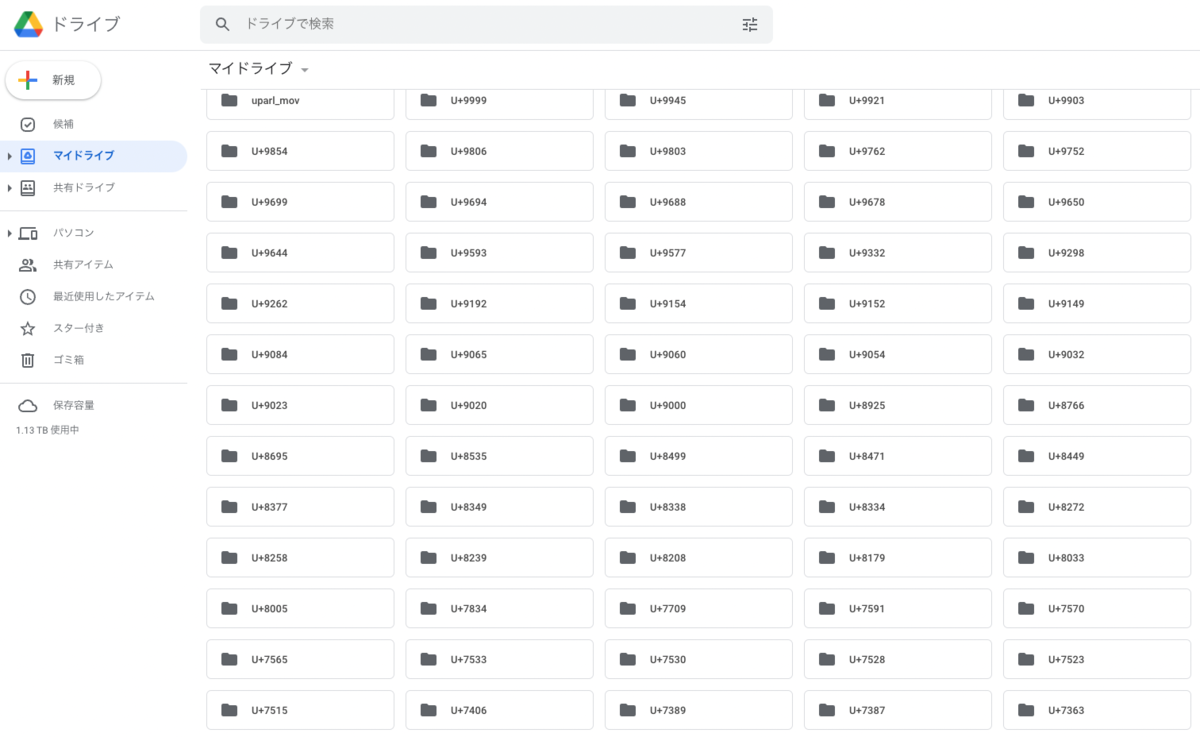Click the U+8925 folder name
Screen dimensions: 1200x737
(867, 406)
